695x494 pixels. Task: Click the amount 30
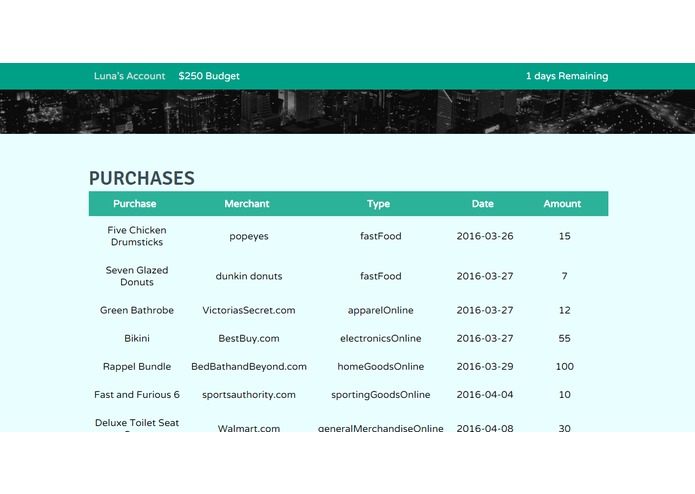coord(564,428)
